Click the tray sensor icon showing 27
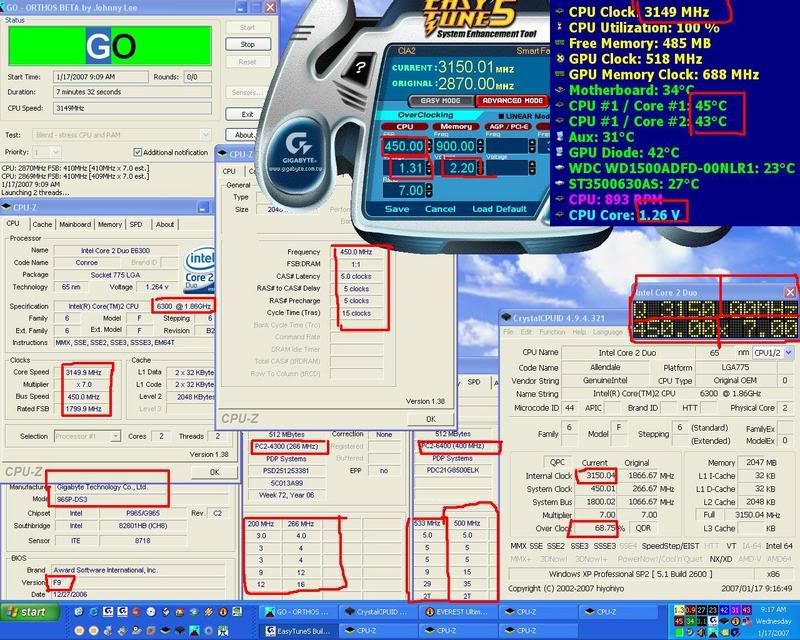 pos(701,610)
